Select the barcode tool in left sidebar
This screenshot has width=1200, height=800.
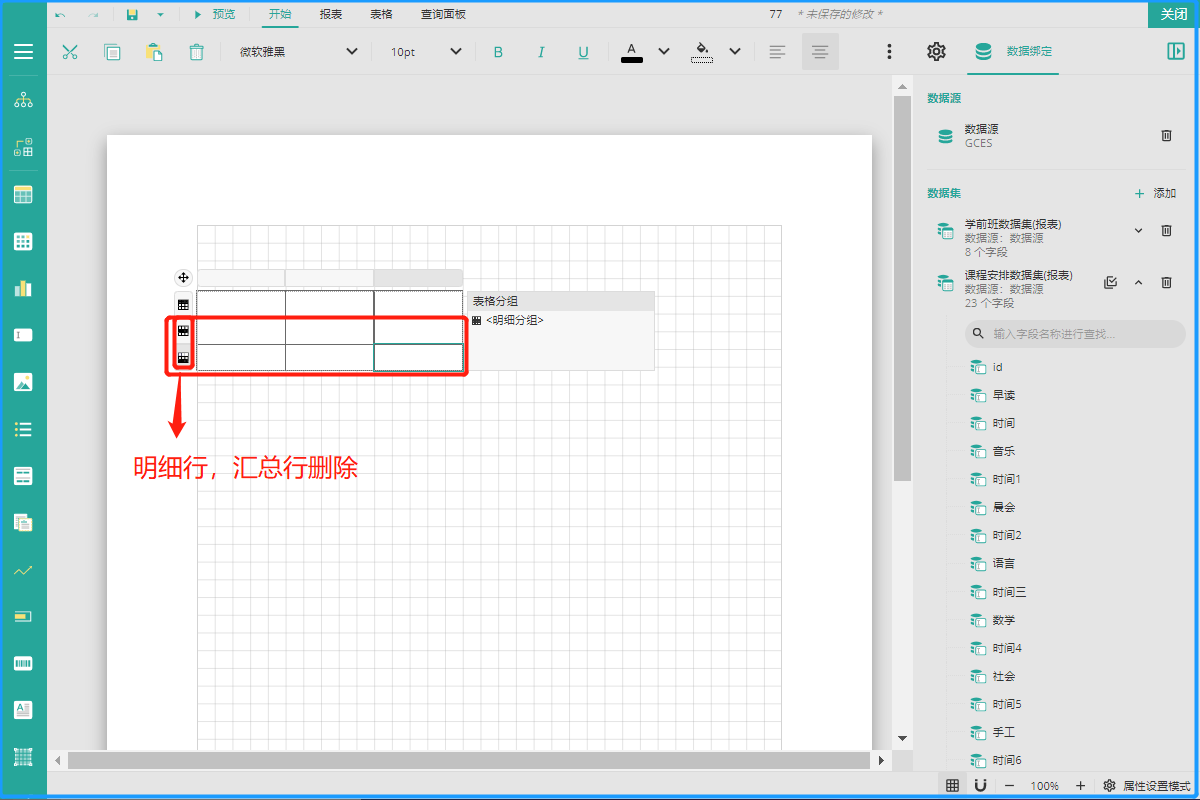pyautogui.click(x=23, y=663)
